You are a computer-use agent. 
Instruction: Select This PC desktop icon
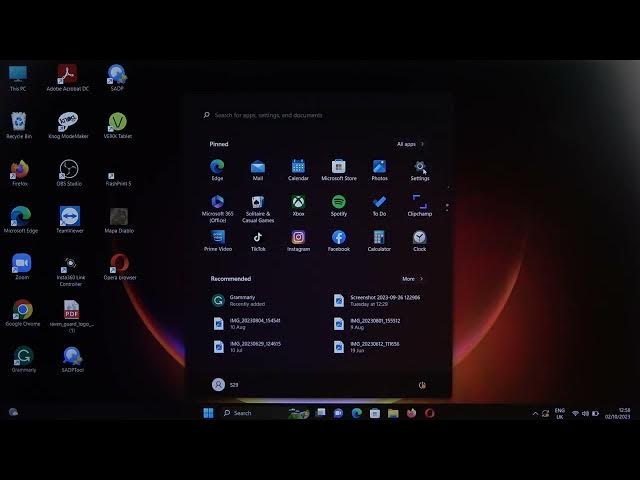click(x=18, y=78)
